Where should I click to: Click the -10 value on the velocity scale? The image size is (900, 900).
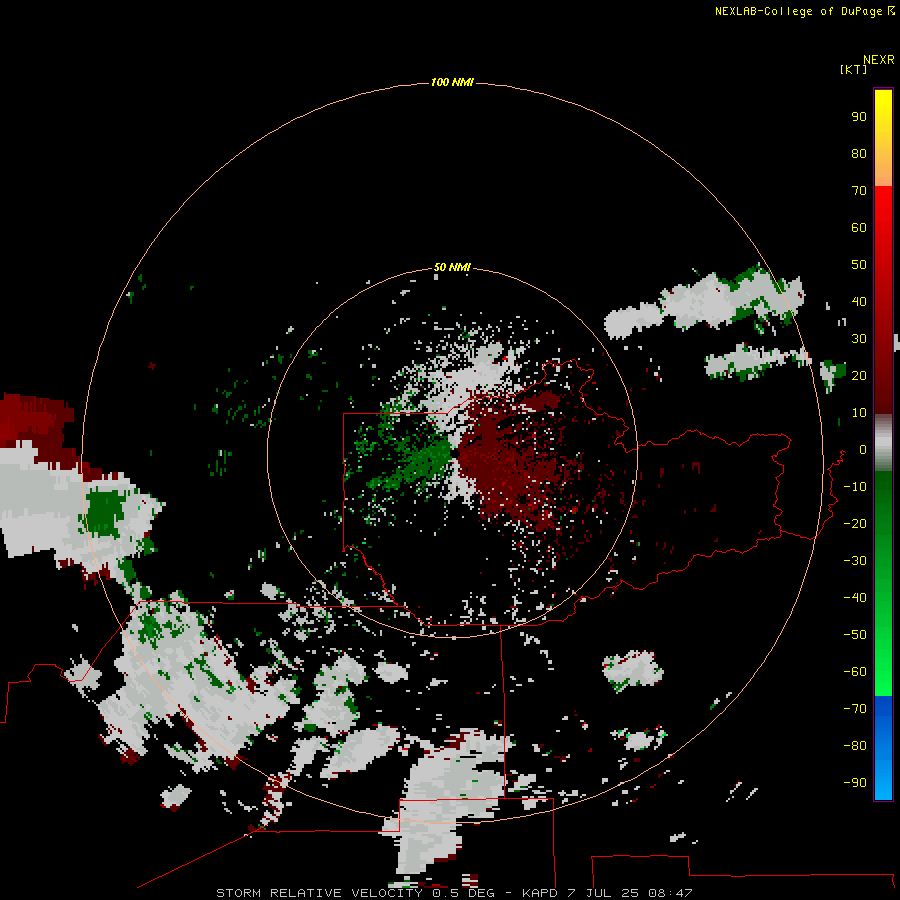[x=855, y=487]
